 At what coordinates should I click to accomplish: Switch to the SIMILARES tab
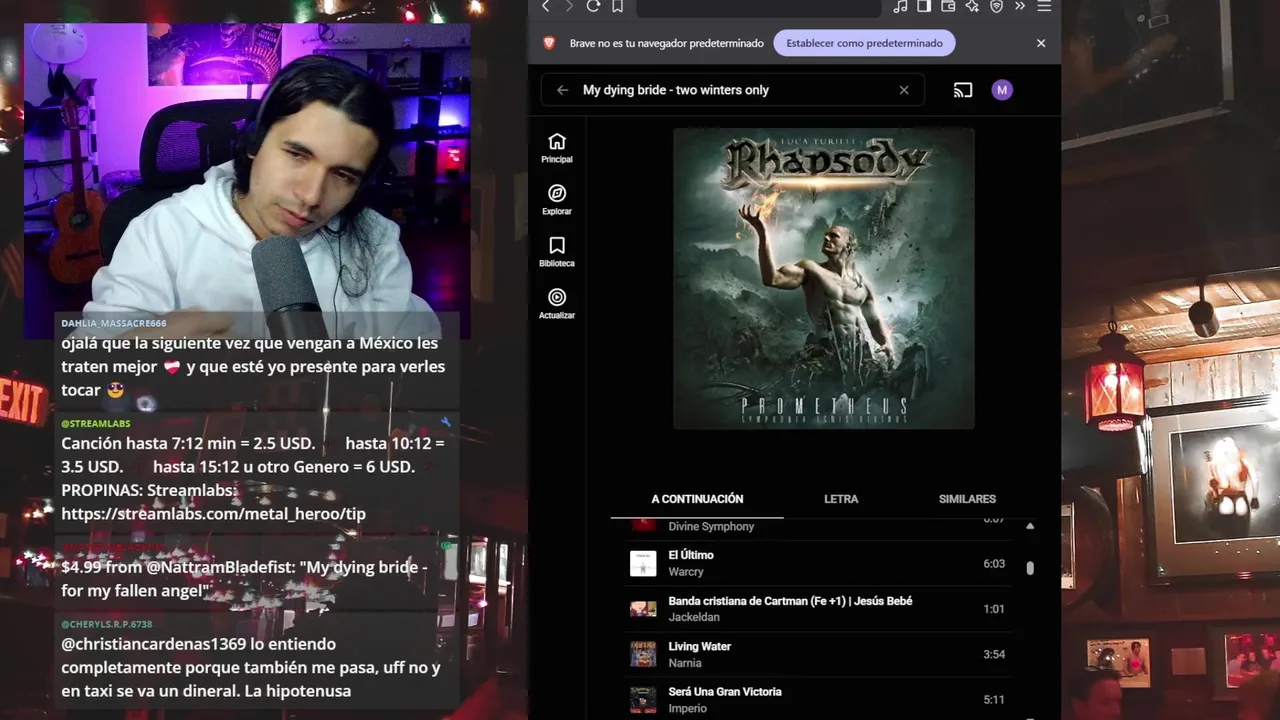coord(967,499)
